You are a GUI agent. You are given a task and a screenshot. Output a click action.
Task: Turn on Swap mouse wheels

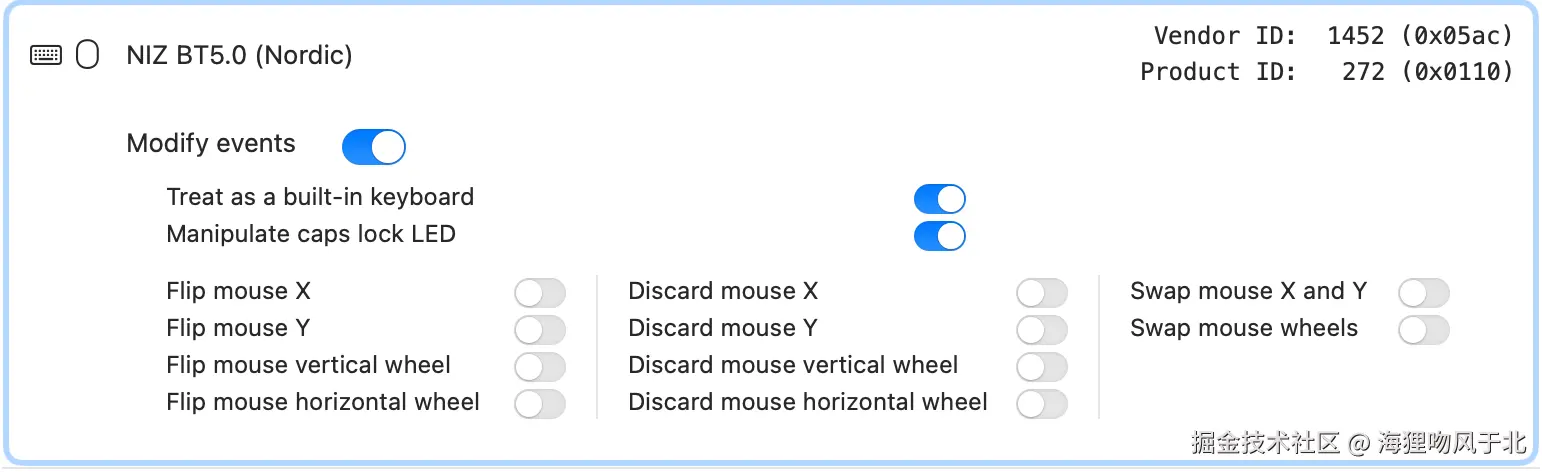[1423, 330]
